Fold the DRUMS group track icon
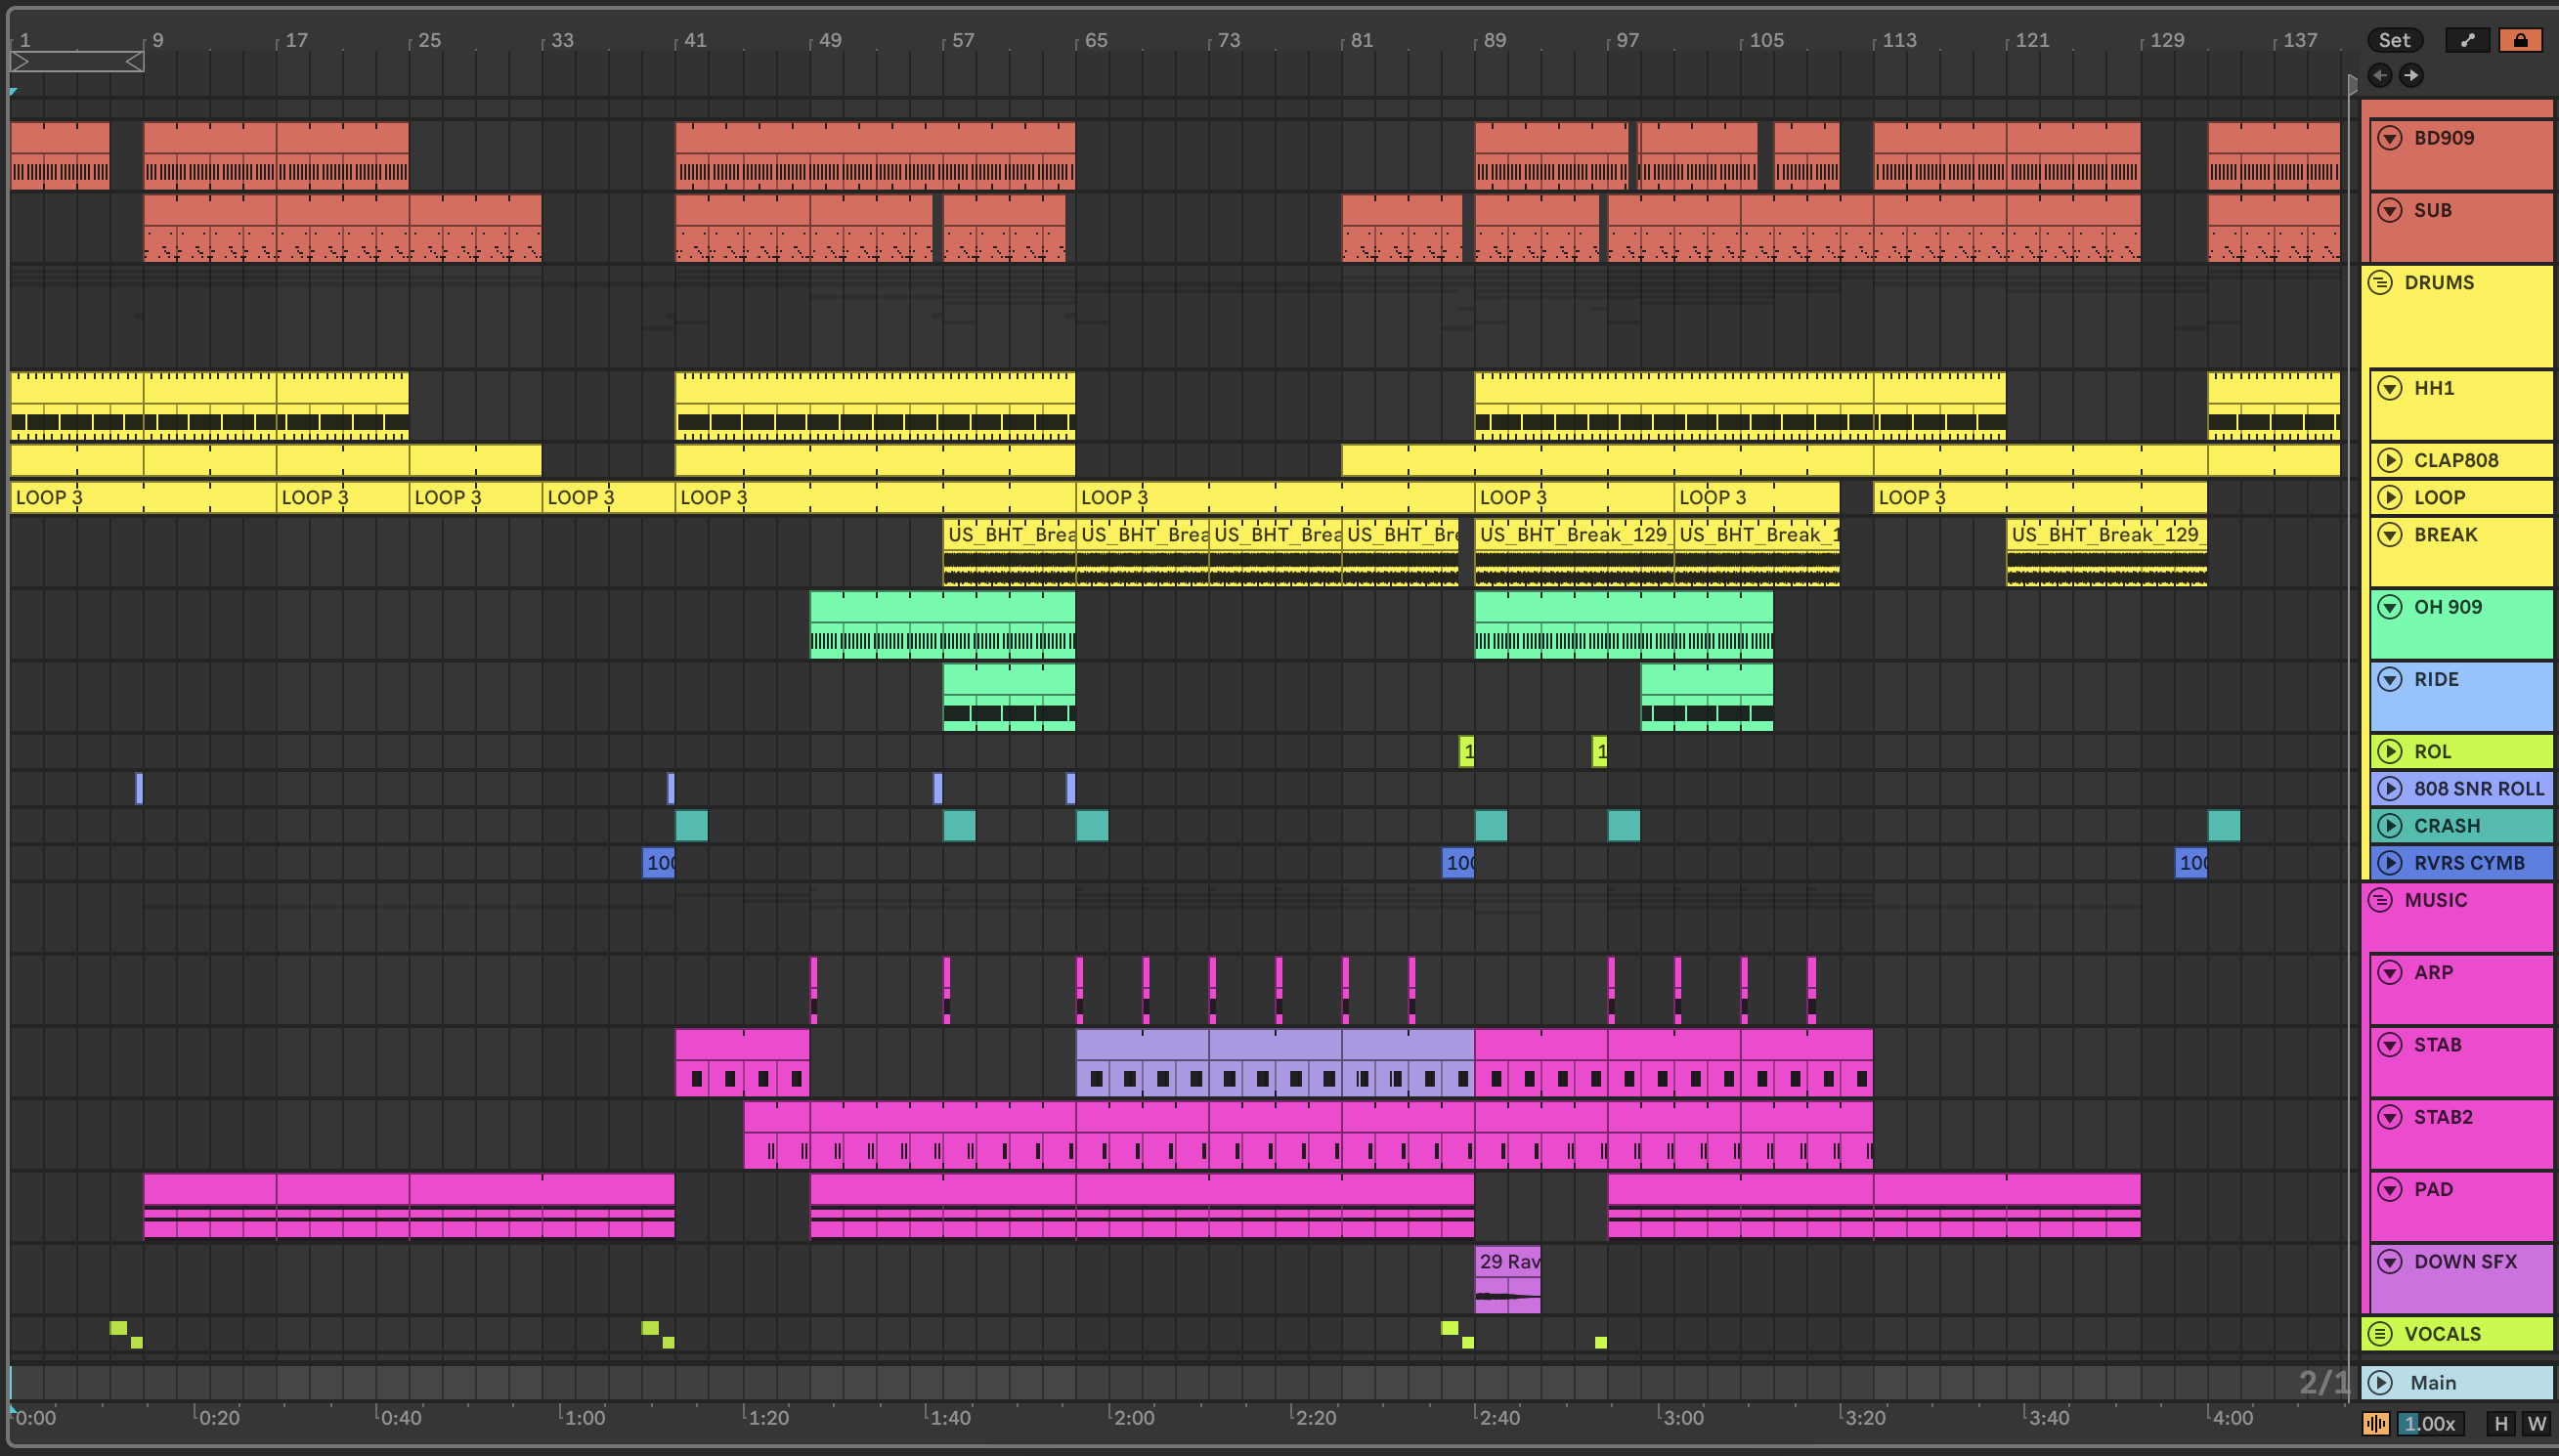Screen dimensions: 2559x1456 tap(2380, 282)
